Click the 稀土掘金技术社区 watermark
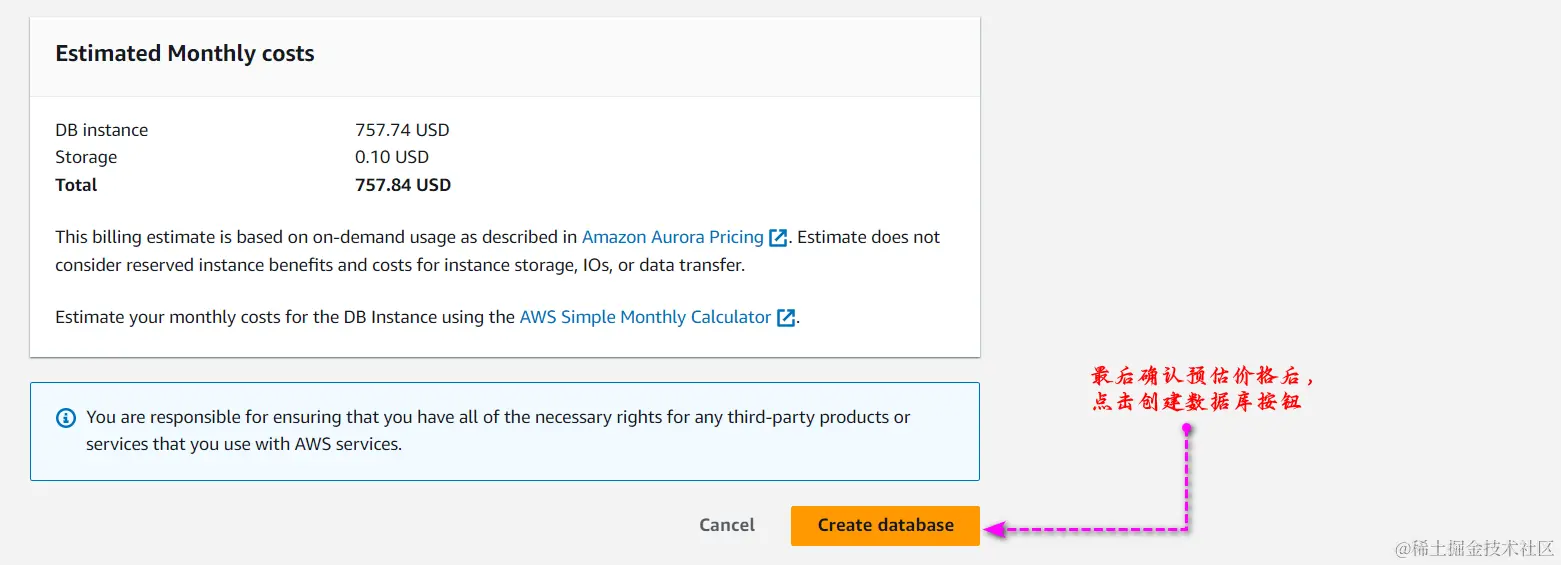The width and height of the screenshot is (1561, 565). pos(1475,548)
